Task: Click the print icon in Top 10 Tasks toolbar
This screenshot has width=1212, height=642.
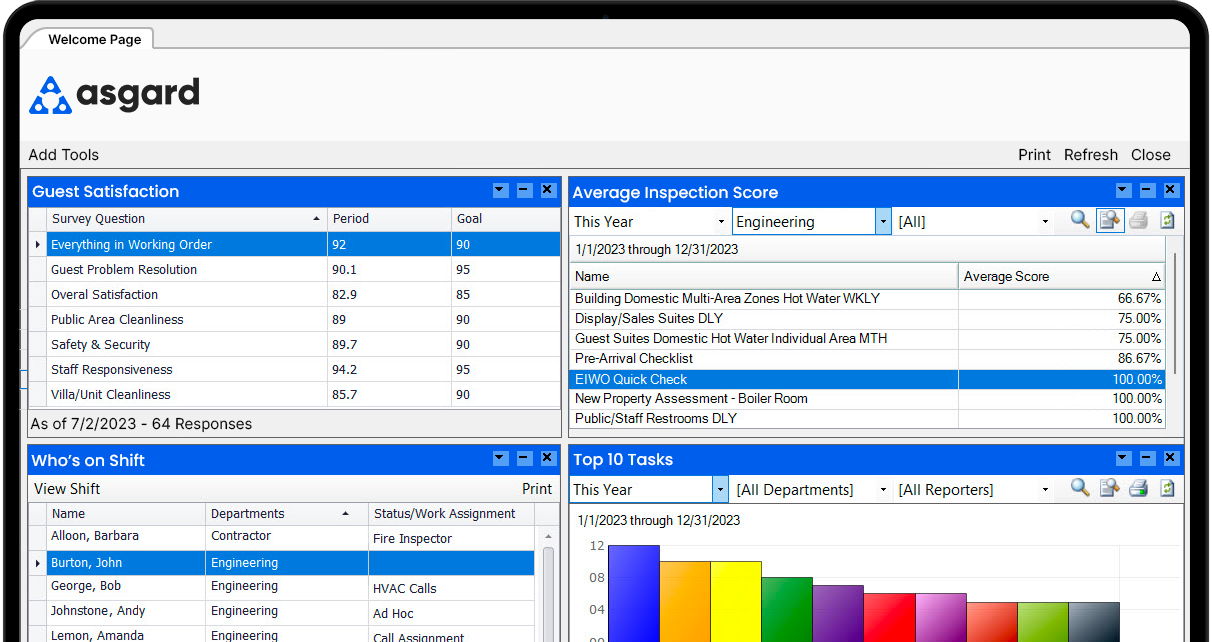Action: (x=1138, y=488)
